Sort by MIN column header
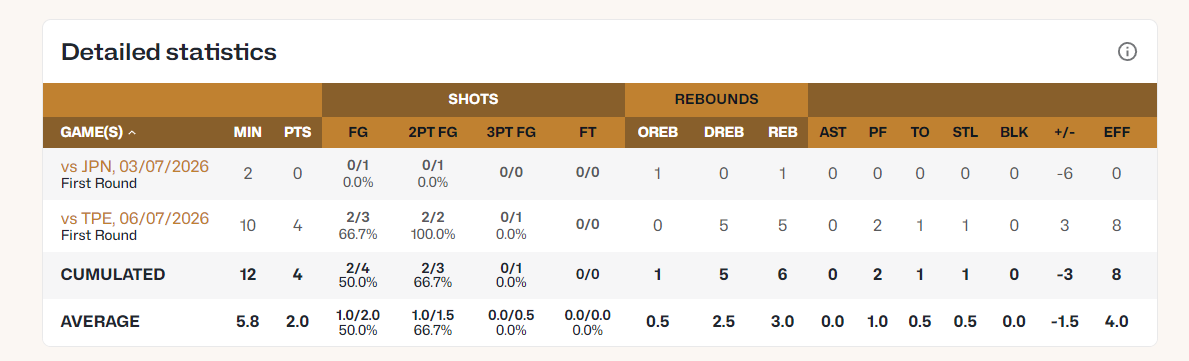The image size is (1189, 361). (247, 132)
